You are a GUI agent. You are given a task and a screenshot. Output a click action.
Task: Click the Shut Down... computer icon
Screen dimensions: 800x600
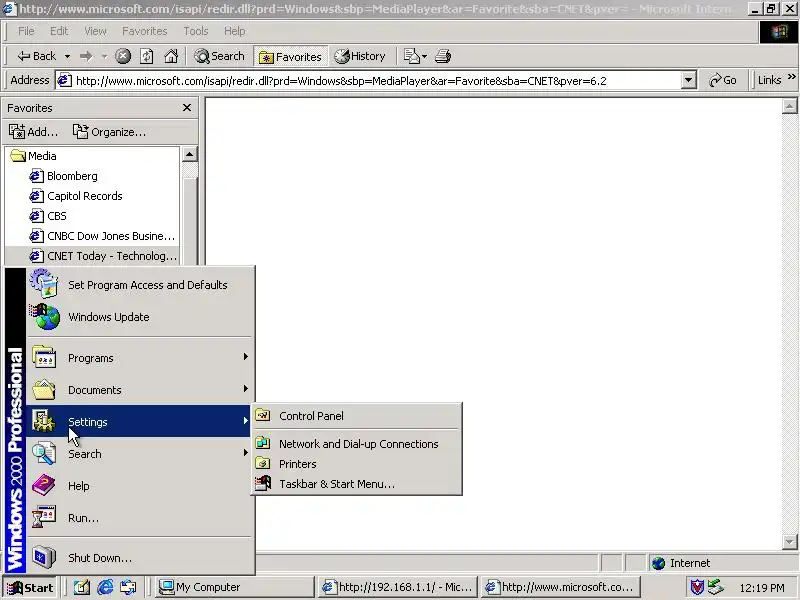click(44, 557)
